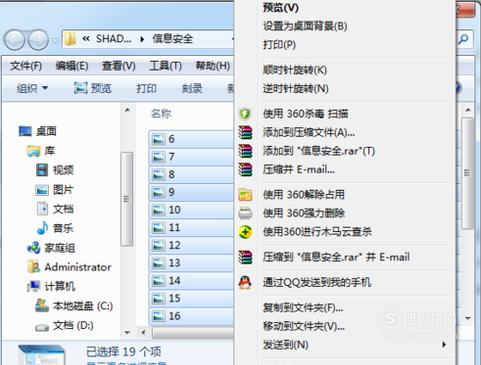Select file named 8

pos(191,174)
